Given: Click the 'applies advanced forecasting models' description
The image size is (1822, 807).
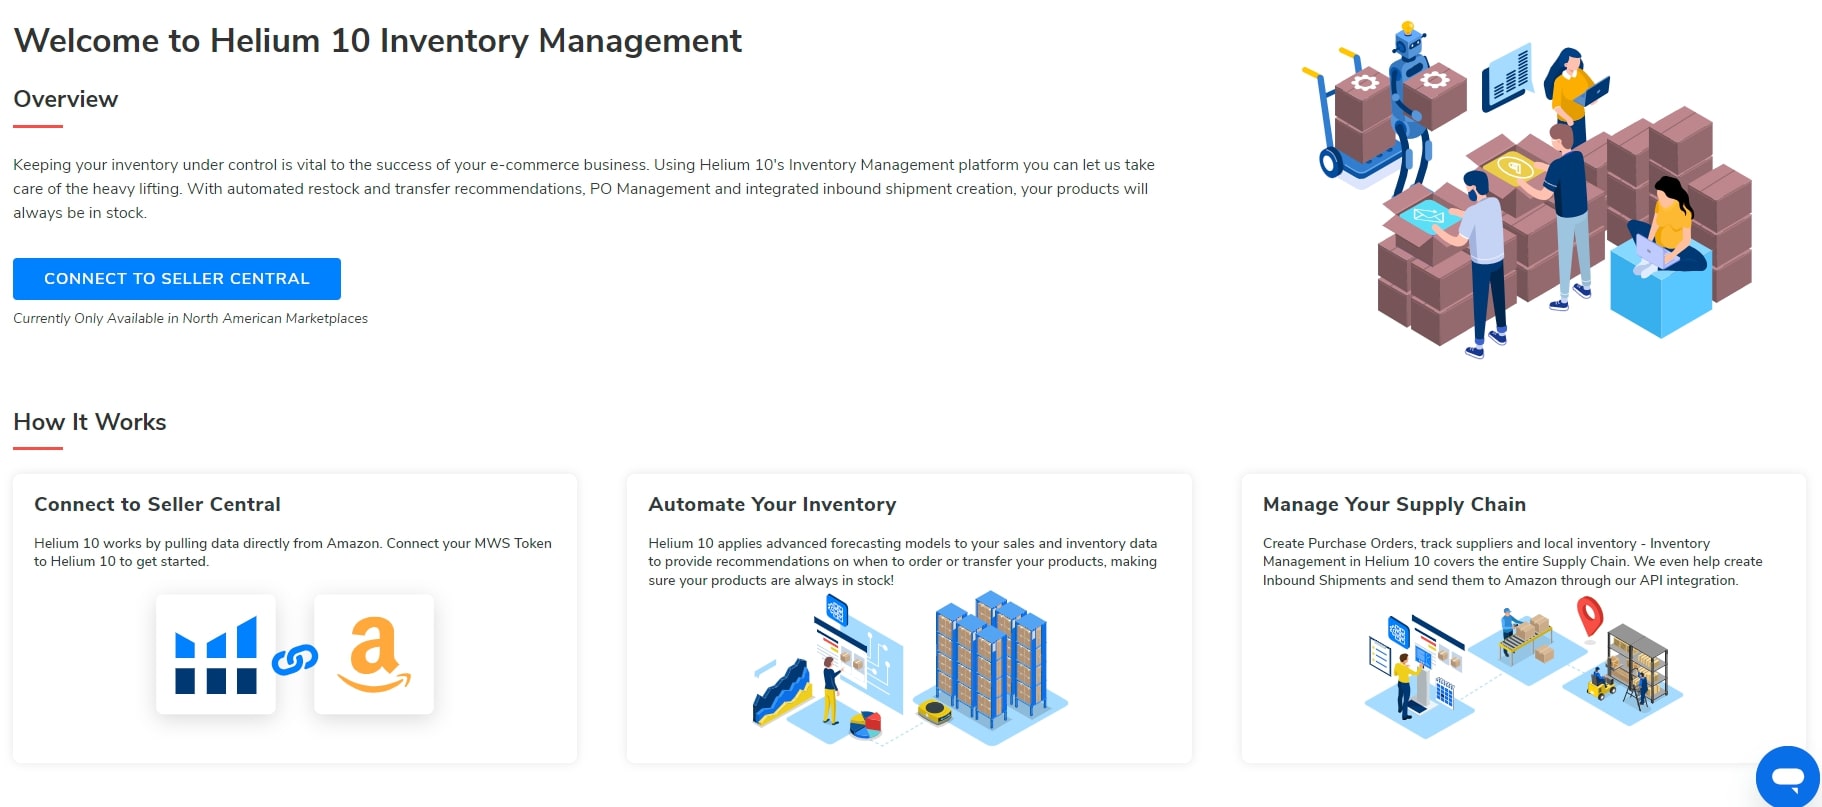Looking at the screenshot, I should (x=902, y=562).
